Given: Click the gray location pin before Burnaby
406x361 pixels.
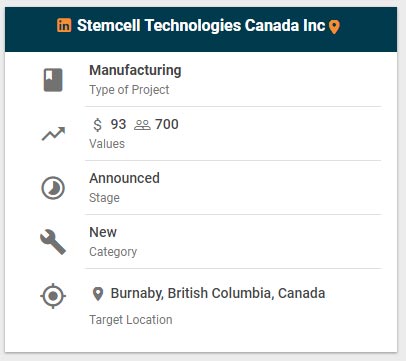Looking at the screenshot, I should tap(98, 294).
